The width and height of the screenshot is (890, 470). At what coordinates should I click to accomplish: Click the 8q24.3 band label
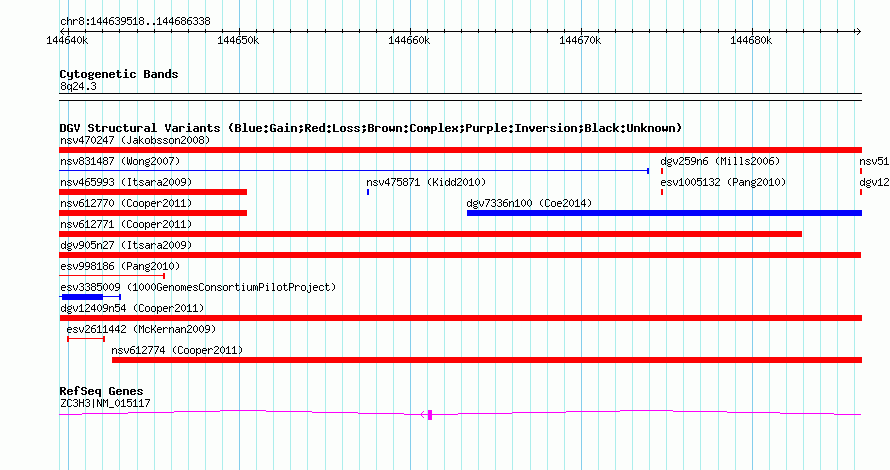coord(78,86)
